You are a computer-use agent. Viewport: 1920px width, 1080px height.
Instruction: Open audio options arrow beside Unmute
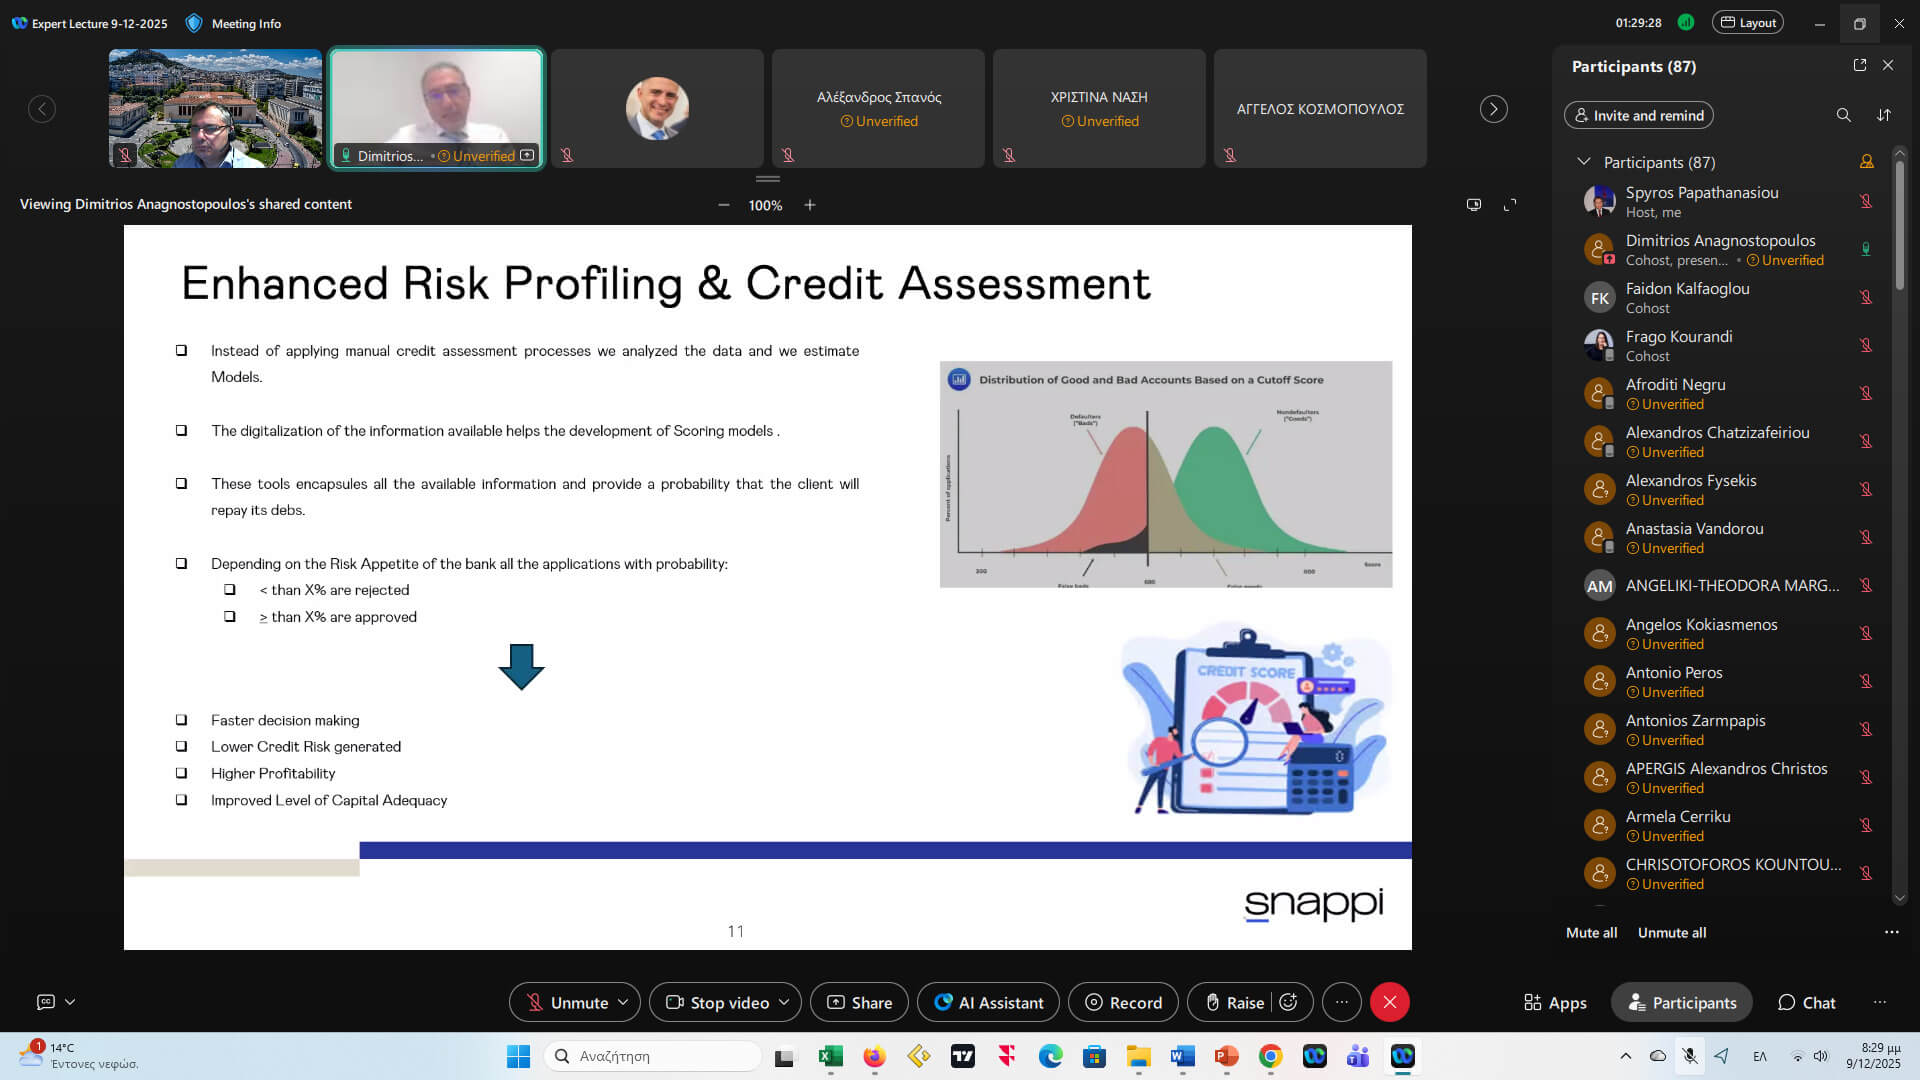[623, 1002]
